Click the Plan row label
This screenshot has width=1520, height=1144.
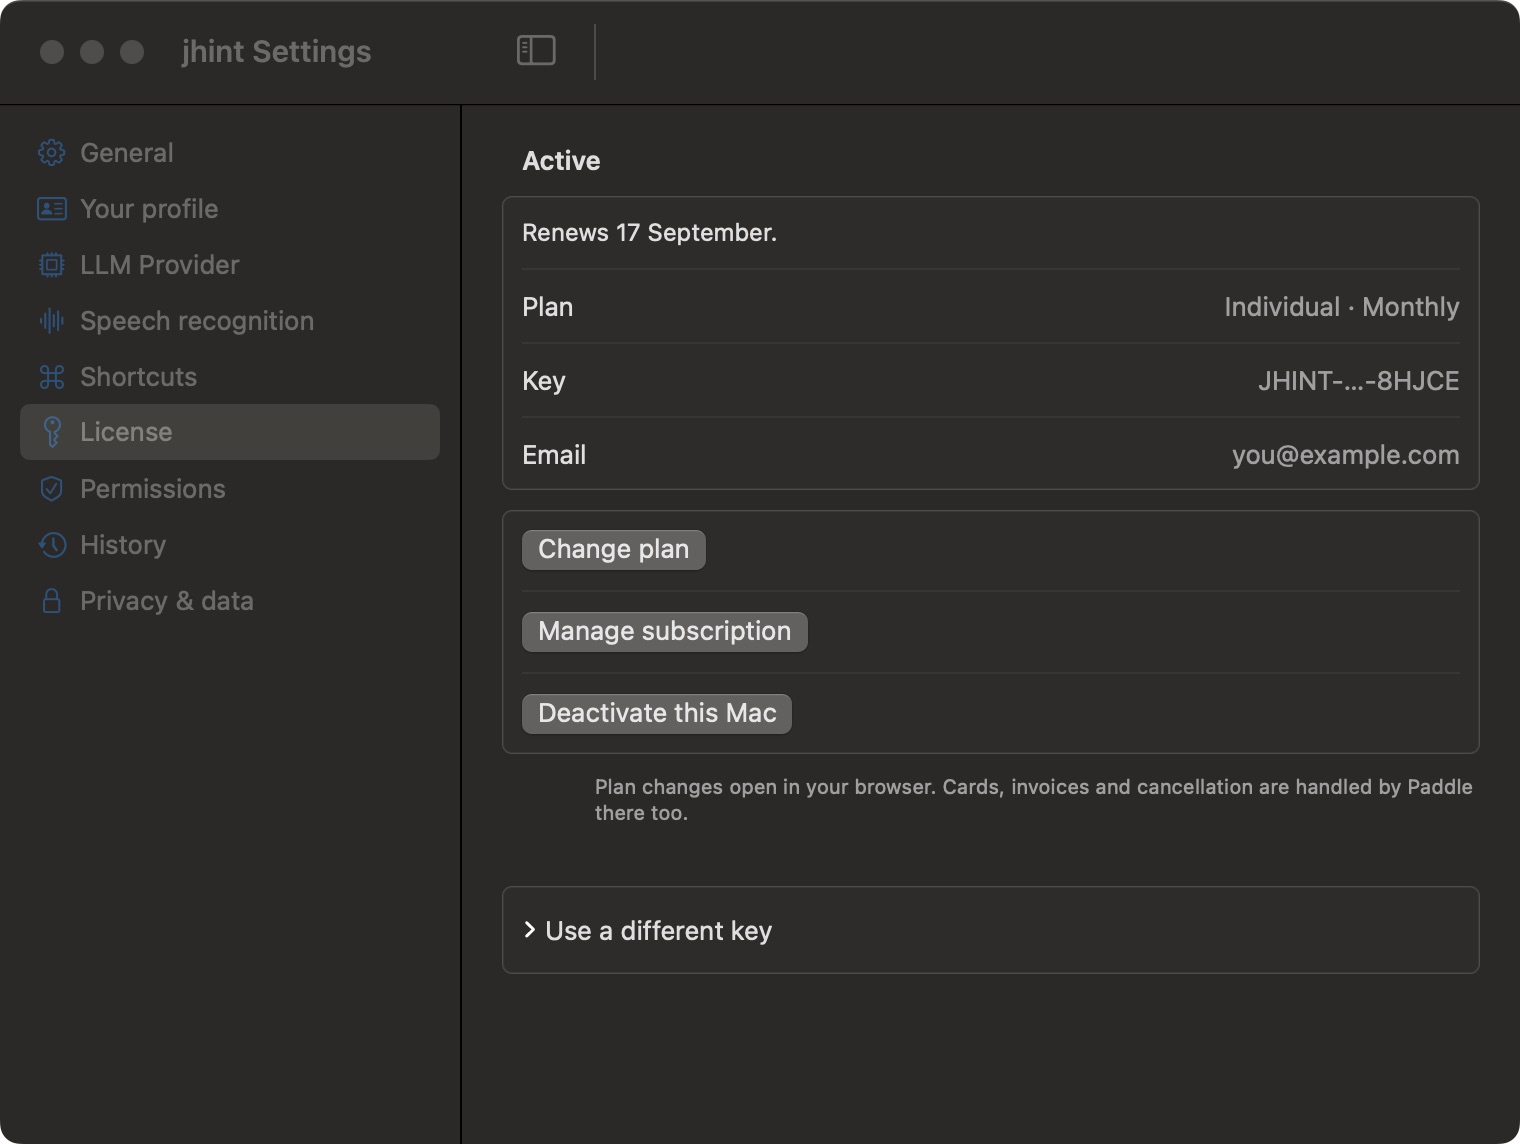[x=548, y=307]
